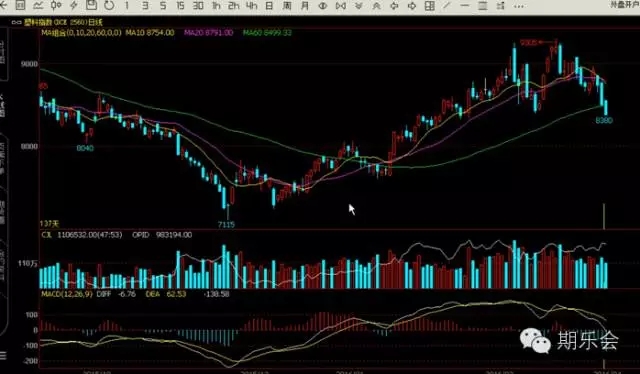Click the back arrow in toolbar
This screenshot has height=374, width=640.
(x=3, y=5)
